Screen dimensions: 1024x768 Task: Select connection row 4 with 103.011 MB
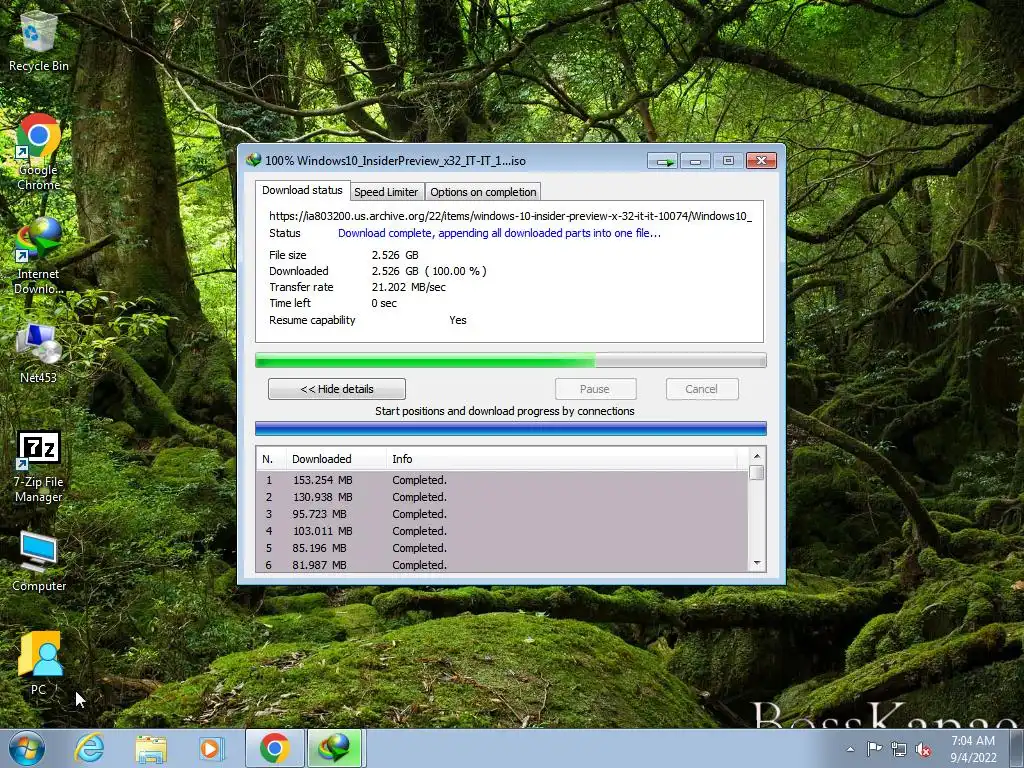tap(502, 531)
